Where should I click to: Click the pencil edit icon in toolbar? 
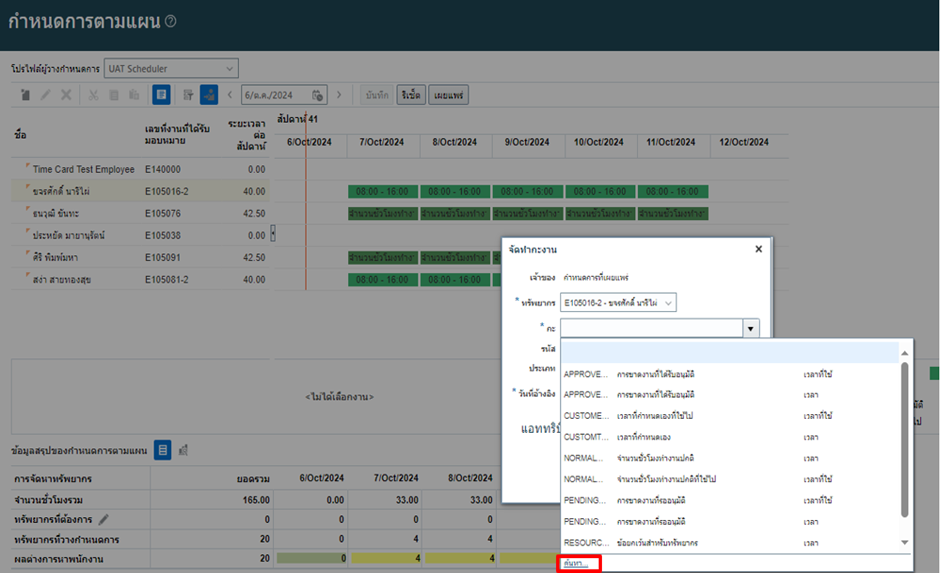coord(46,95)
